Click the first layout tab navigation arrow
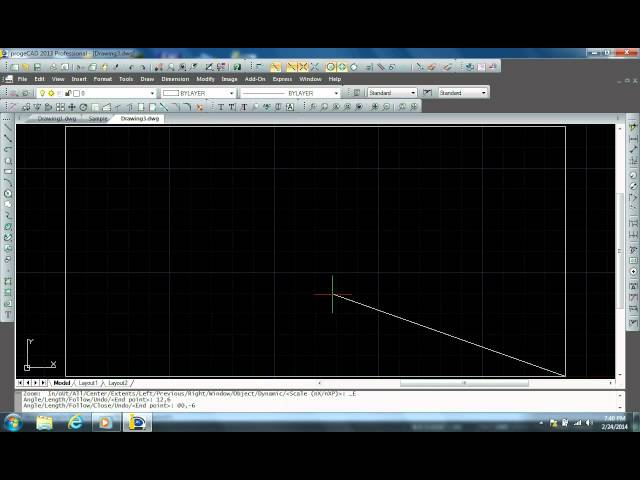Viewport: 640px width, 480px height. point(20,383)
